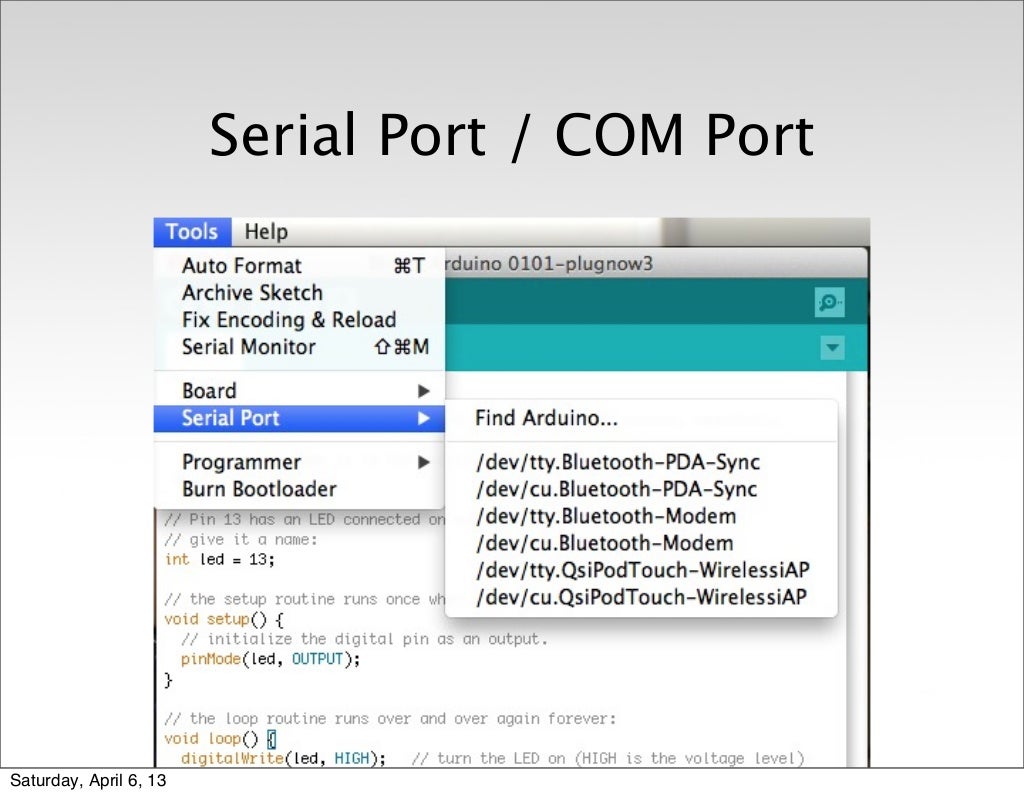Image resolution: width=1024 pixels, height=797 pixels.
Task: Expand the Programmer submenu
Action: point(299,462)
